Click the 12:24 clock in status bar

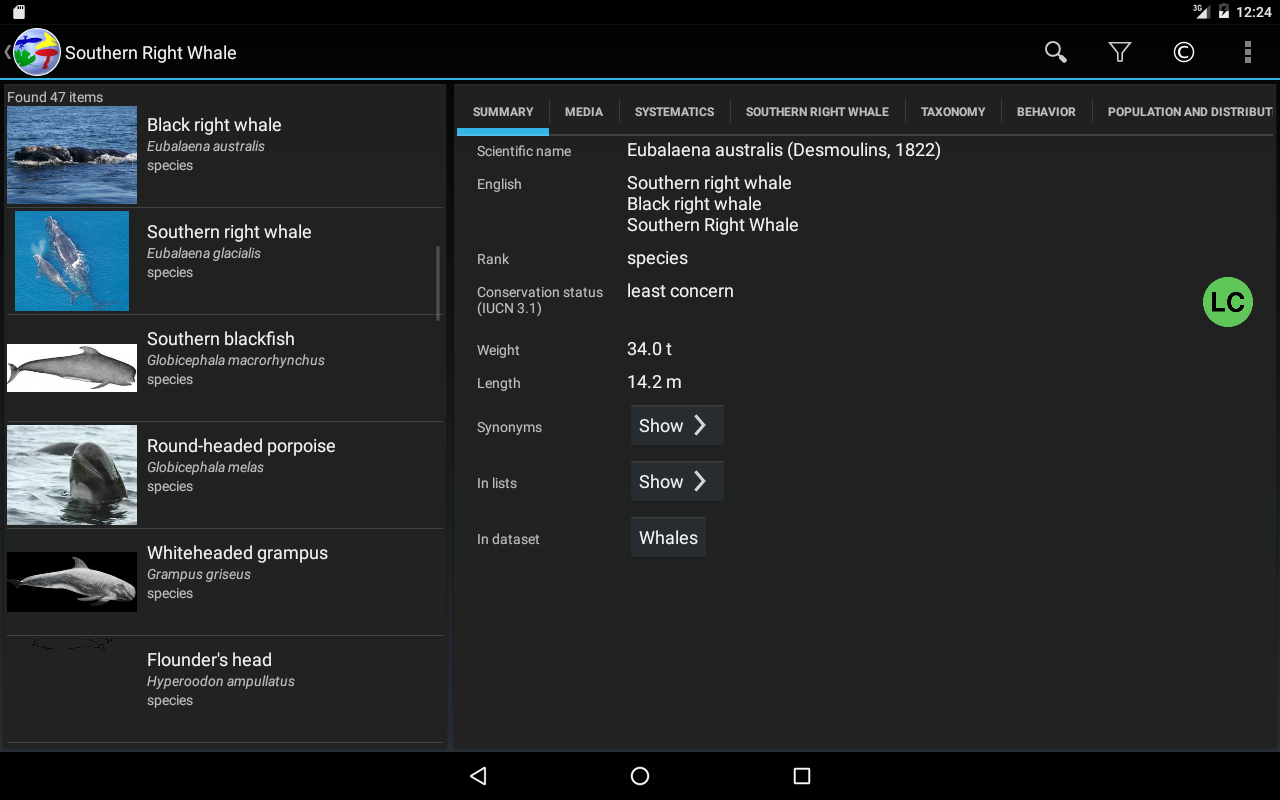pos(1254,12)
